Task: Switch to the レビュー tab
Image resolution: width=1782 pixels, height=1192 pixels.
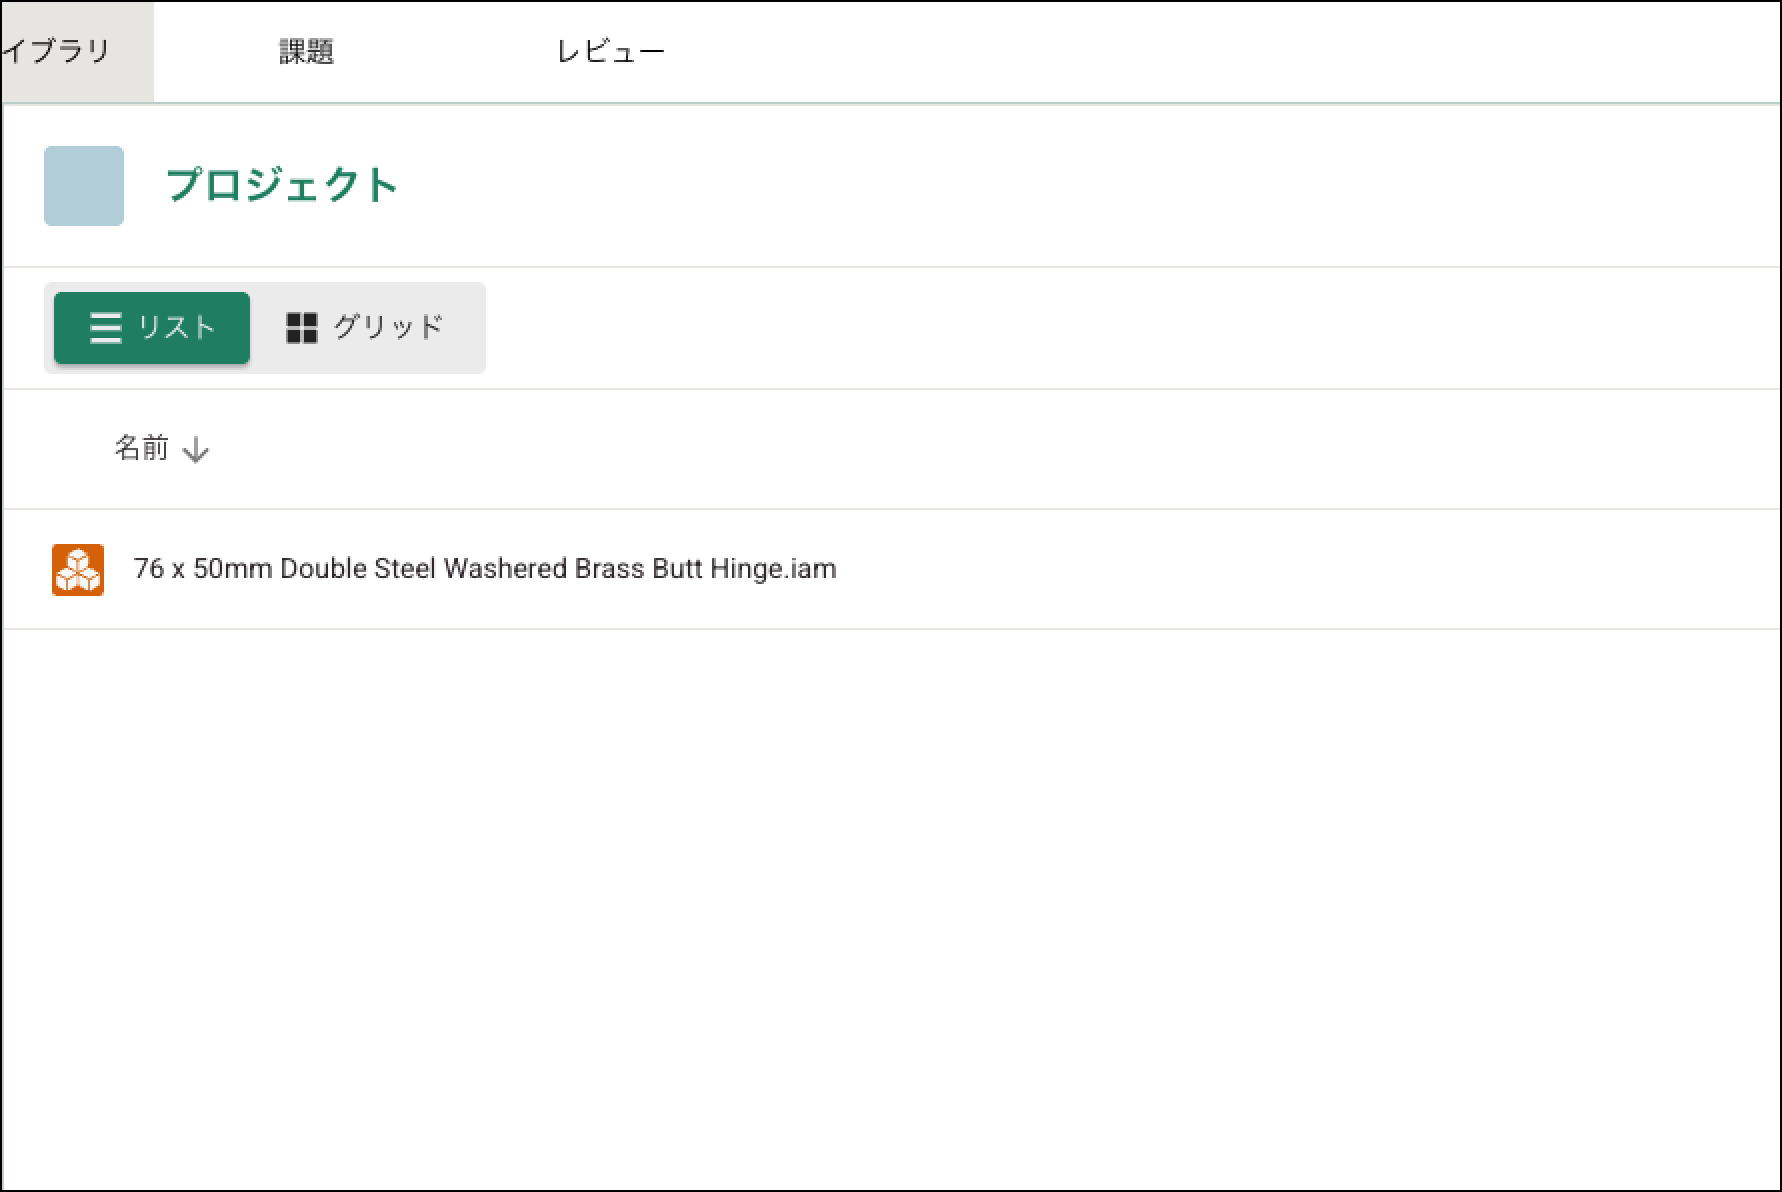Action: 610,51
